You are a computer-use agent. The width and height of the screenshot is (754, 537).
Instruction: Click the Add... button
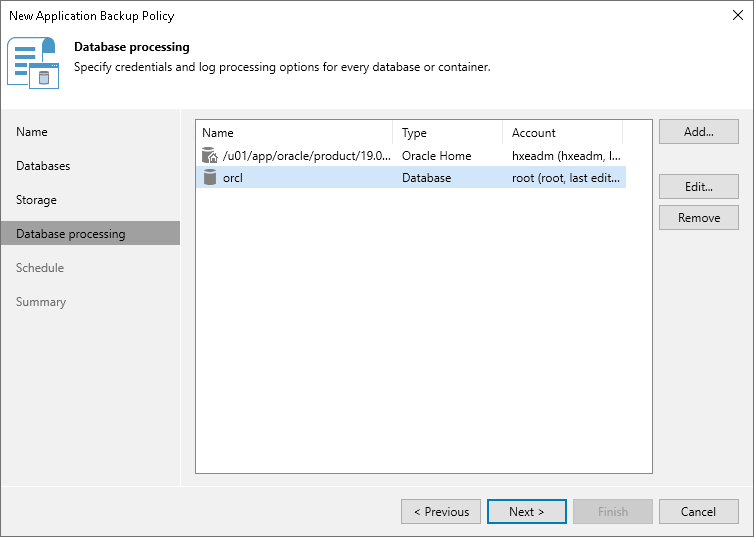pyautogui.click(x=699, y=132)
